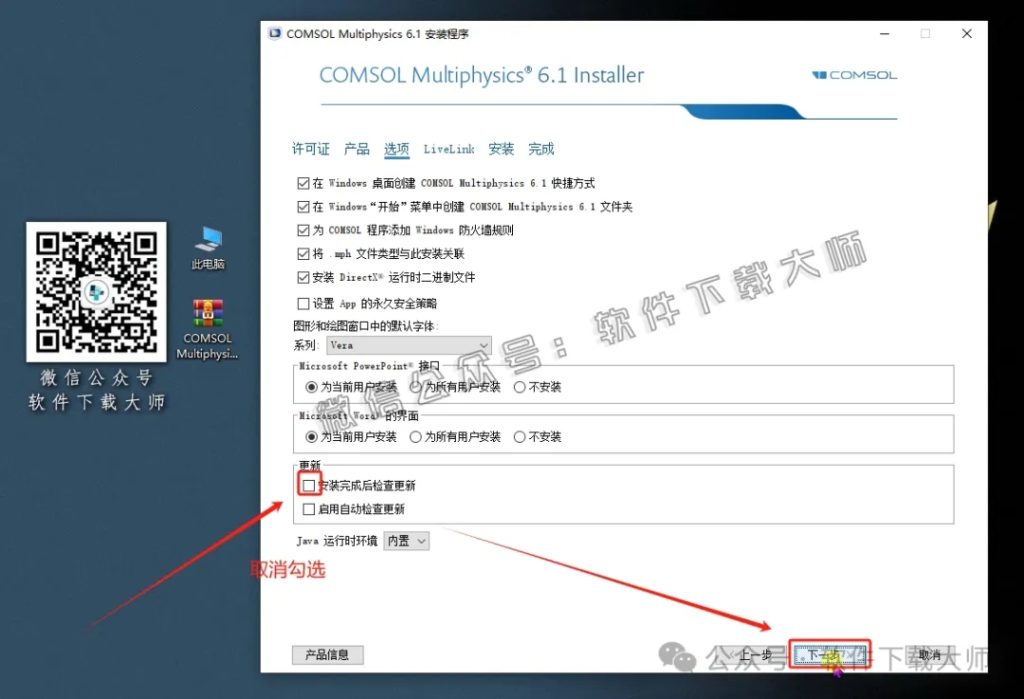Click the COMSOL logo in the installer header
The height and width of the screenshot is (699, 1024).
[x=853, y=74]
